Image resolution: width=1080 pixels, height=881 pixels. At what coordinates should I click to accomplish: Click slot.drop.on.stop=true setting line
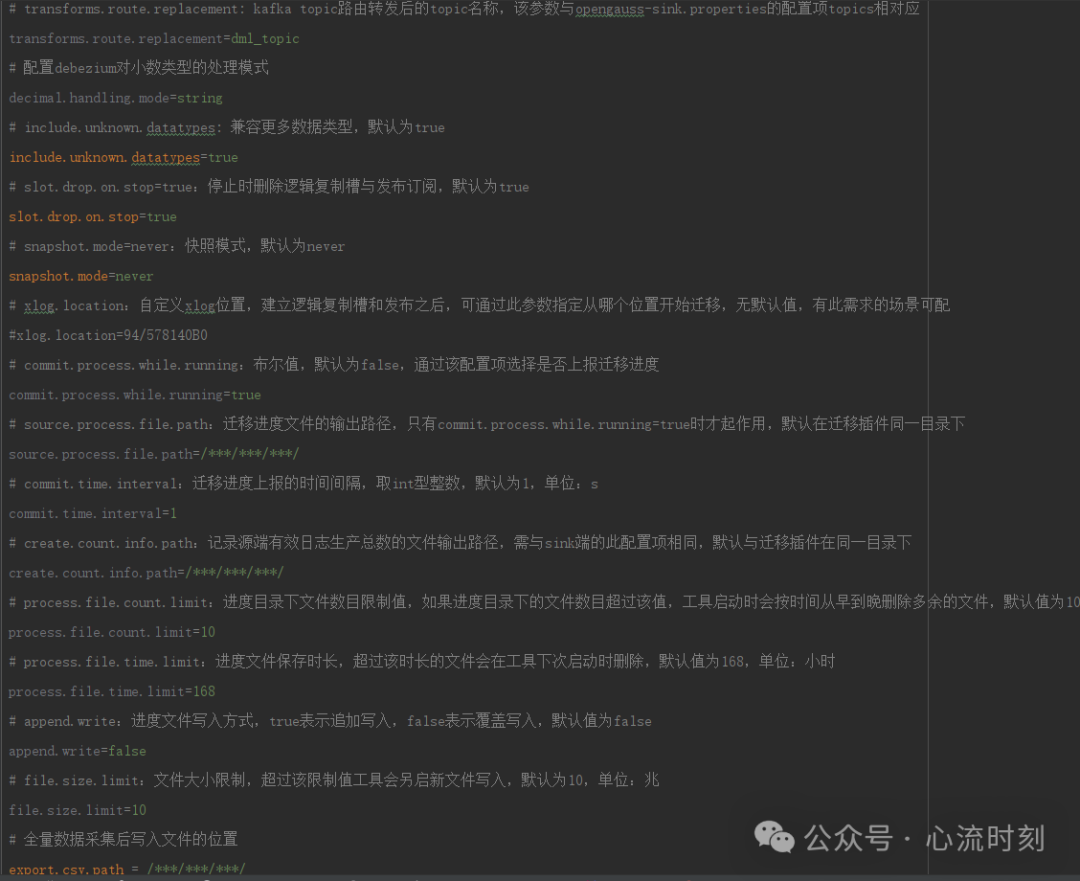point(93,217)
